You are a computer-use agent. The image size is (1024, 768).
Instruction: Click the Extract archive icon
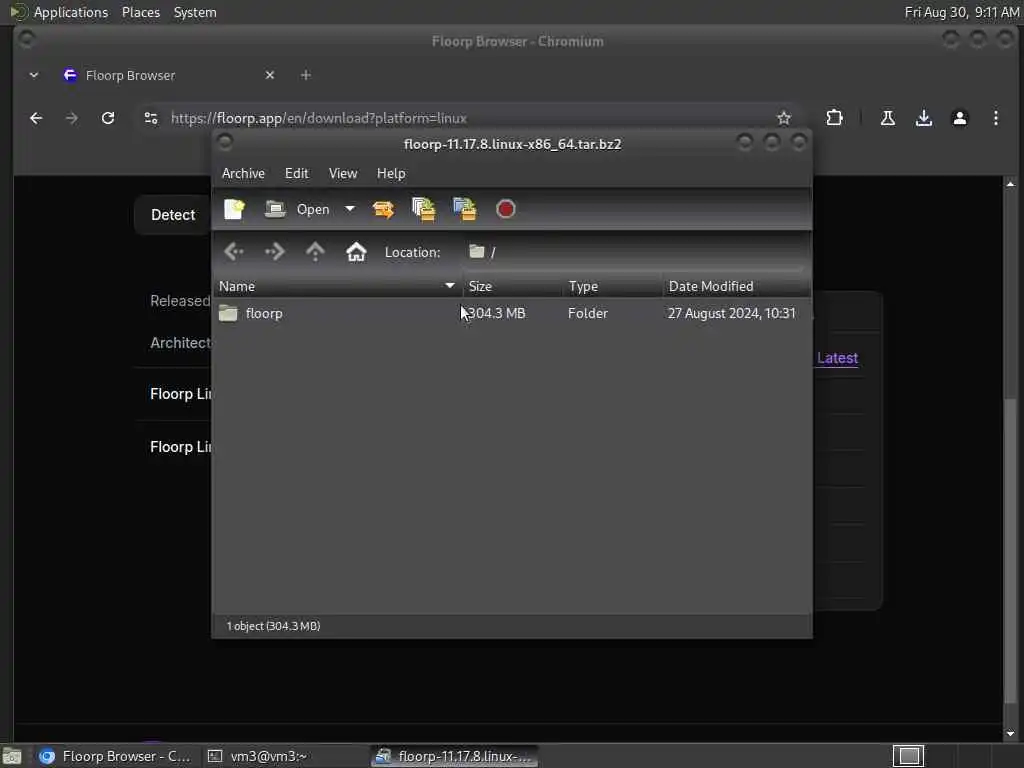point(383,209)
